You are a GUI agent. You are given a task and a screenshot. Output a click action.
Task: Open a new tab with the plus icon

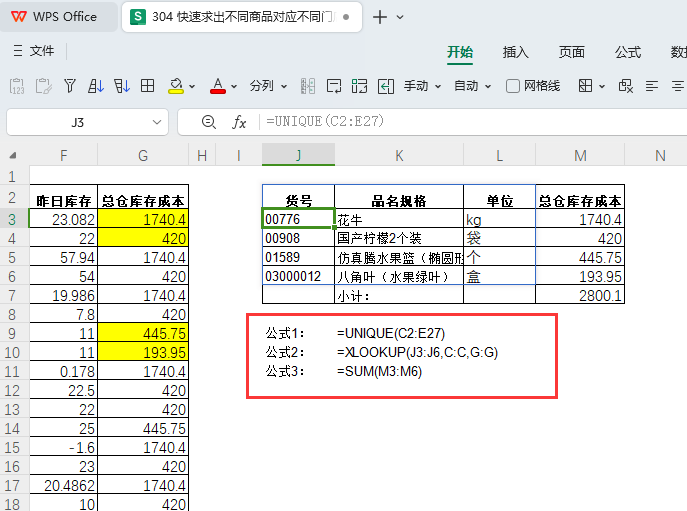(x=379, y=17)
